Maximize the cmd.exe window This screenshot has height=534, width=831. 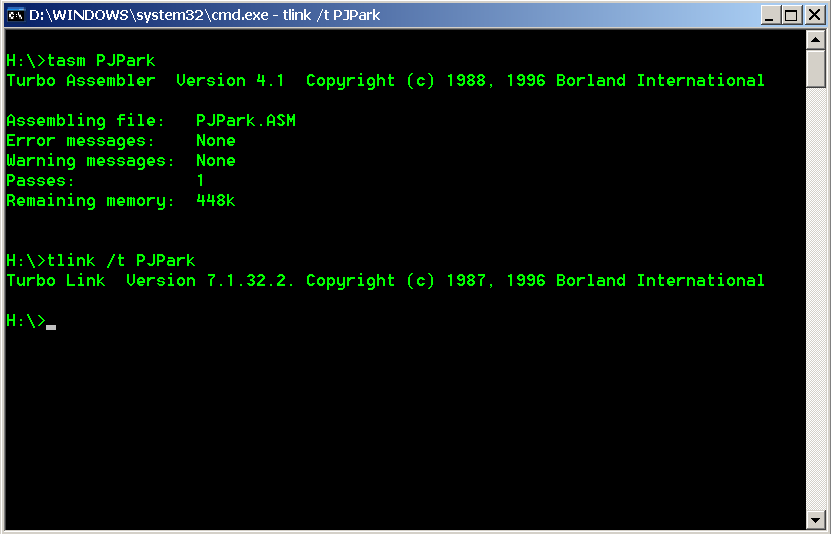[x=792, y=15]
